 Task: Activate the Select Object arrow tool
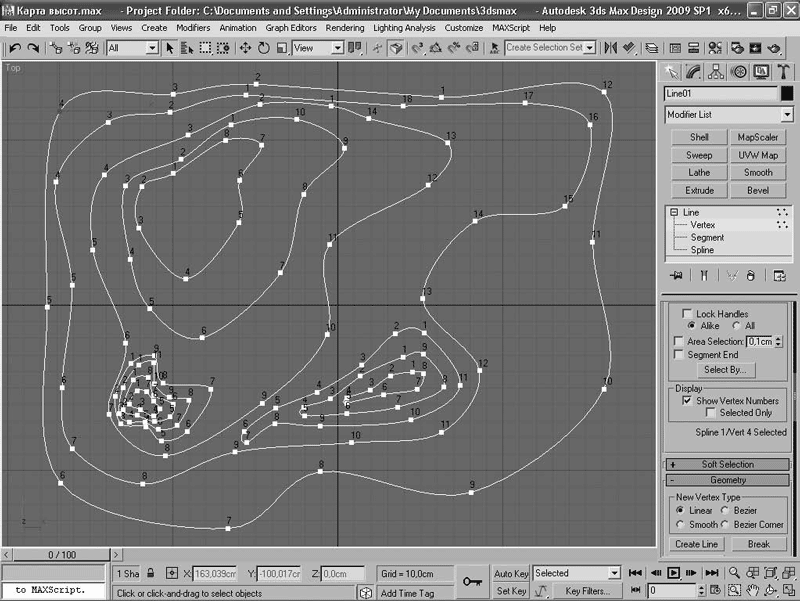pyautogui.click(x=170, y=48)
